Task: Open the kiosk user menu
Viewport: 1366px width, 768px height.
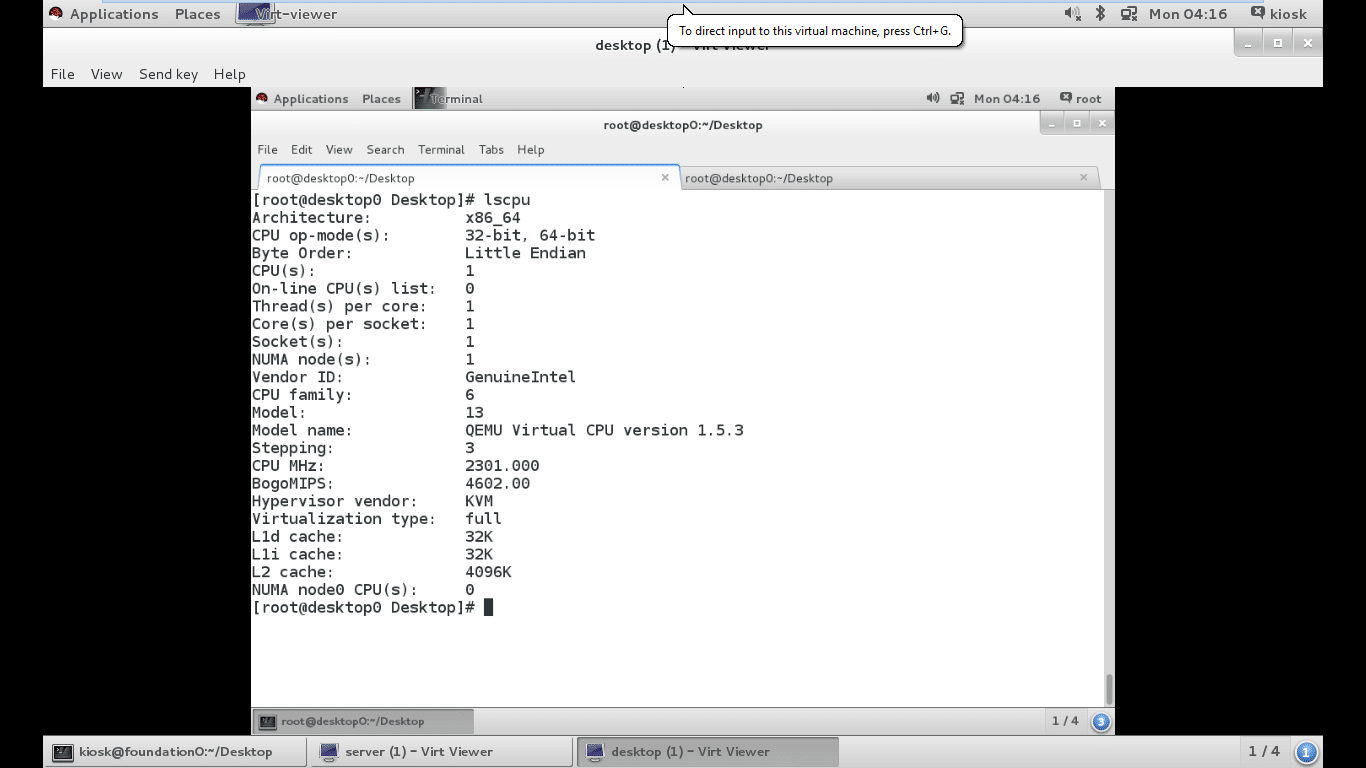Action: tap(1278, 14)
